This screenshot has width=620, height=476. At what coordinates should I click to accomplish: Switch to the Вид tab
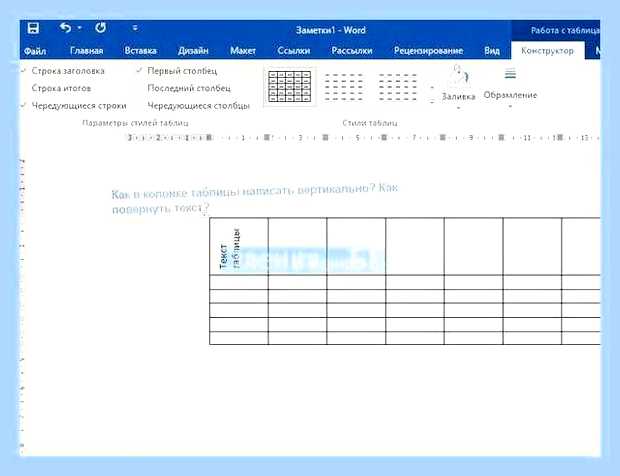pyautogui.click(x=492, y=51)
